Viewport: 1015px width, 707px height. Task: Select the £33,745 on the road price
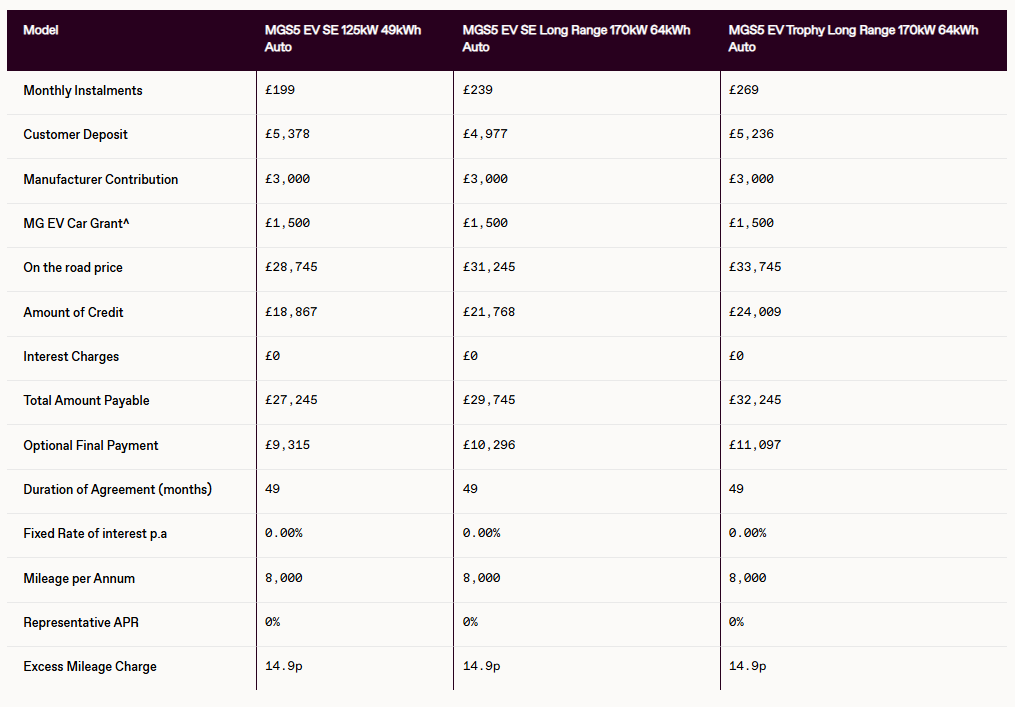(x=755, y=268)
